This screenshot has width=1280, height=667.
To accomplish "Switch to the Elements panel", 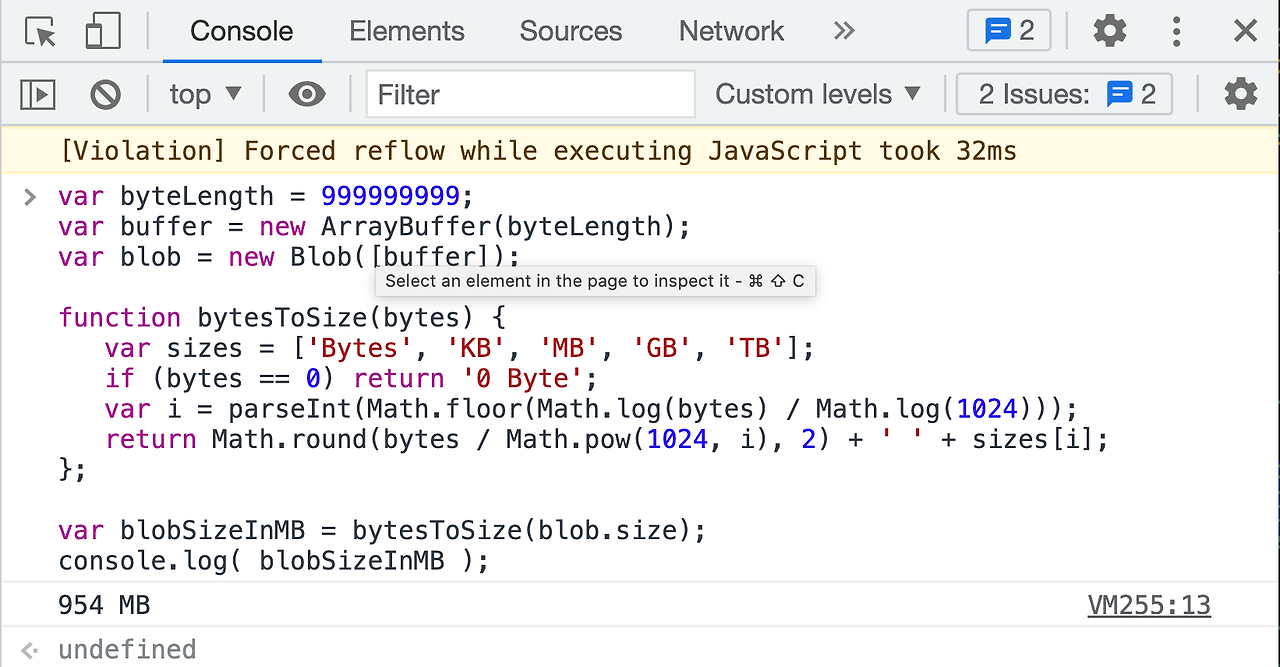I will [406, 31].
